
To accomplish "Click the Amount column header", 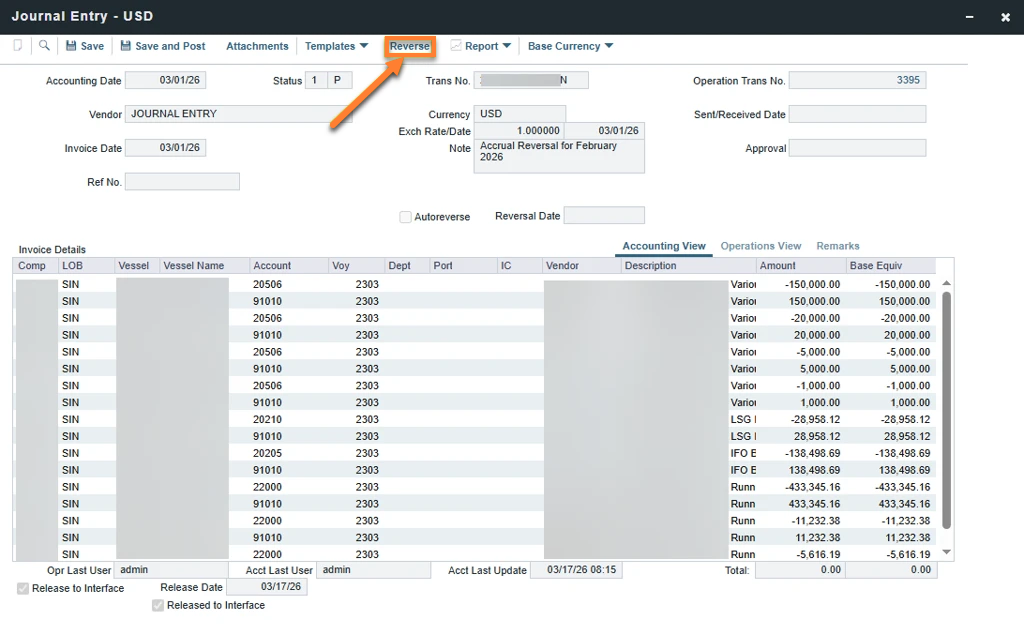I will point(800,266).
